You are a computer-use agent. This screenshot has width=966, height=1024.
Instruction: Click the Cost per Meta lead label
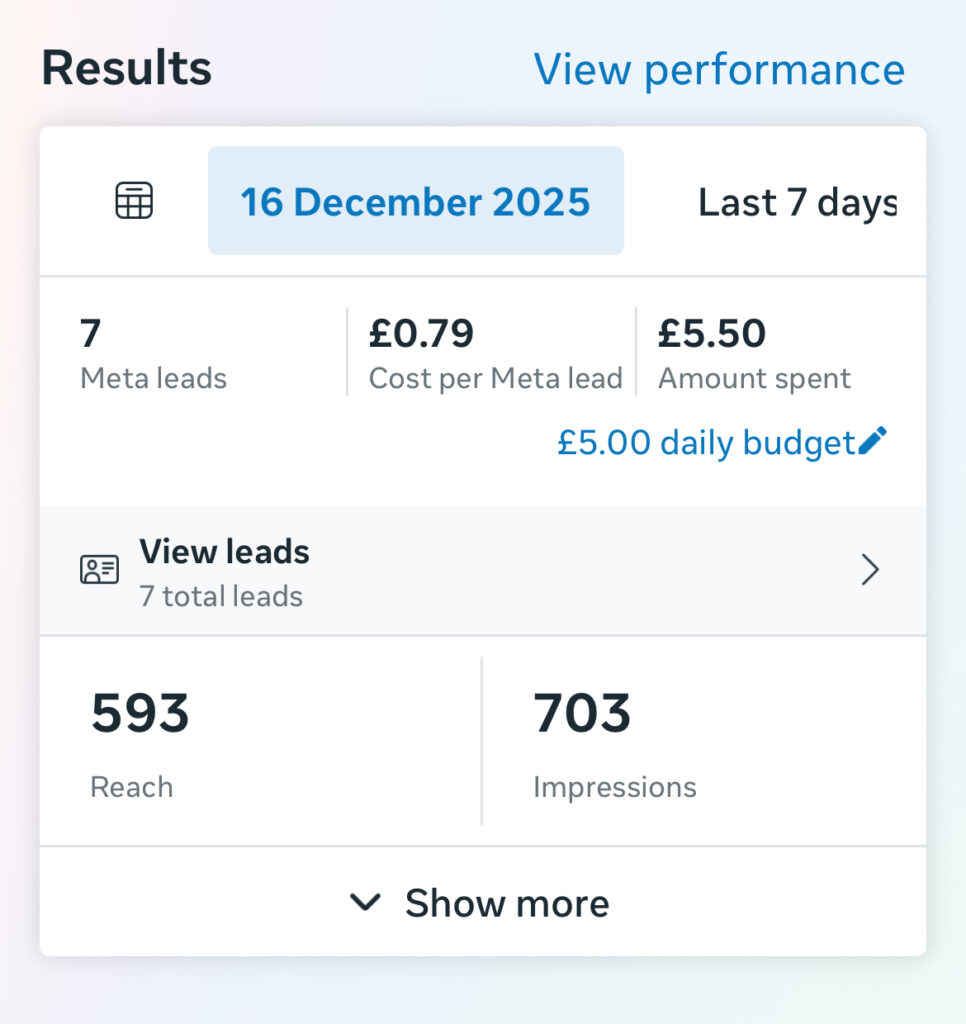[x=495, y=378]
